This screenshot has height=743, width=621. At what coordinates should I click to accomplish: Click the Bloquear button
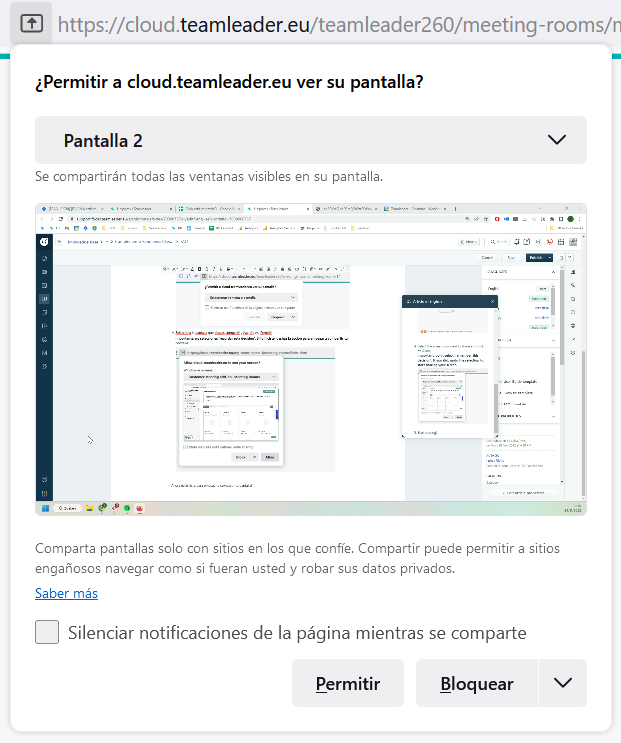pos(477,683)
